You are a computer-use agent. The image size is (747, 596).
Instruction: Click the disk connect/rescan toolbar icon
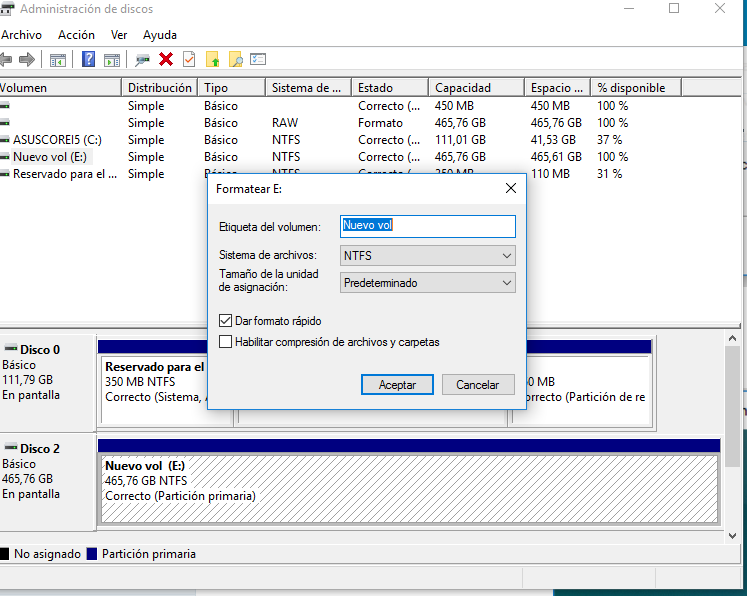click(143, 60)
